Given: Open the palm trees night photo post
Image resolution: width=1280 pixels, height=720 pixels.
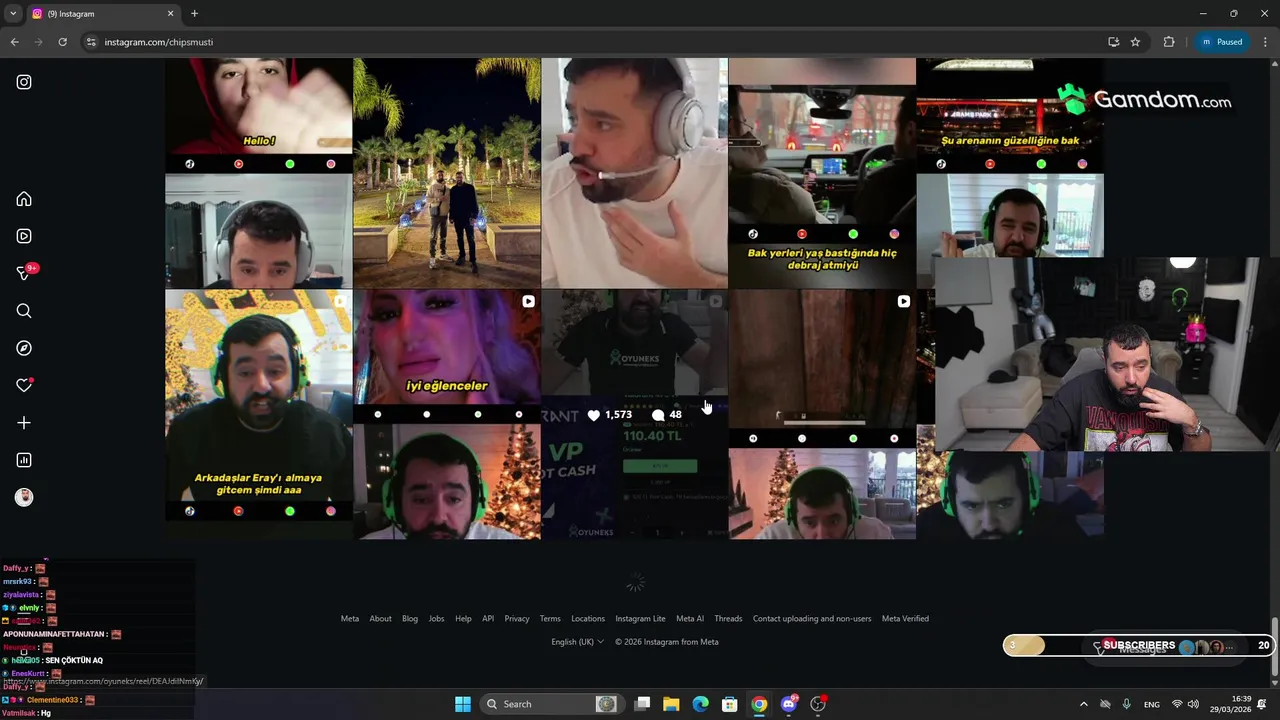Looking at the screenshot, I should [447, 173].
